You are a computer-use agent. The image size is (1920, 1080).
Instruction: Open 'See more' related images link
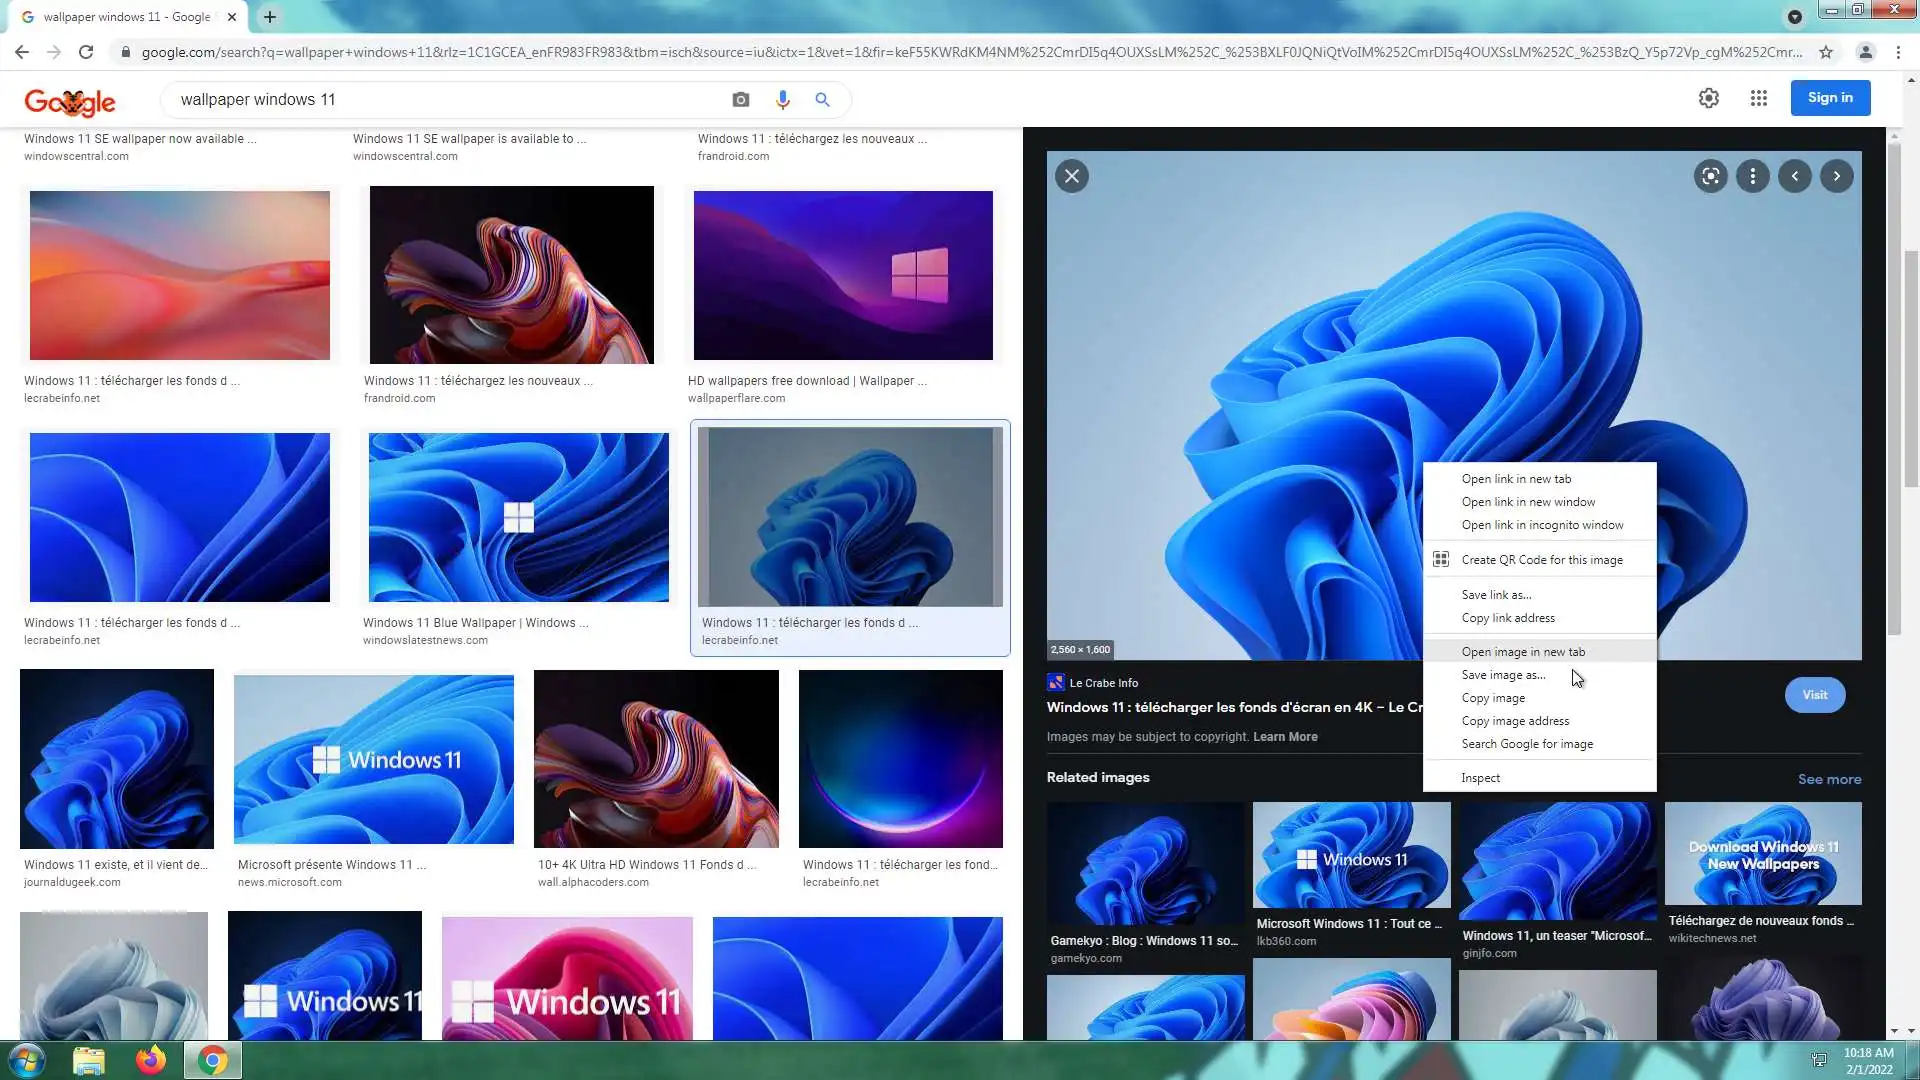pos(1828,780)
